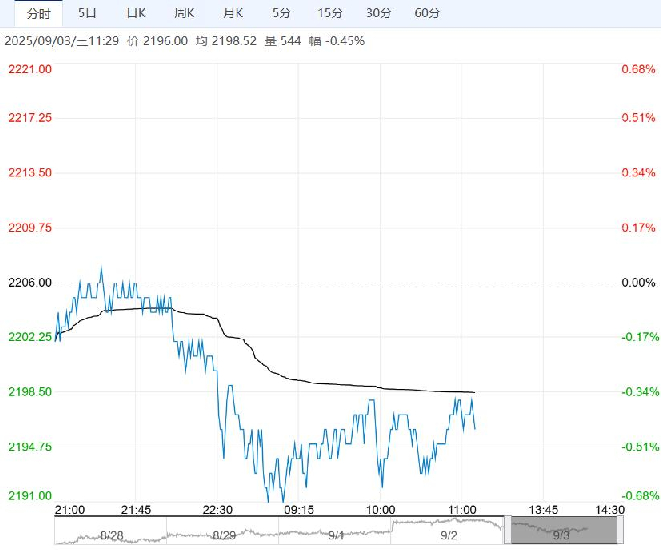This screenshot has width=661, height=550.
Task: Jump to 9/2 in the overview timeline
Action: pyautogui.click(x=449, y=535)
